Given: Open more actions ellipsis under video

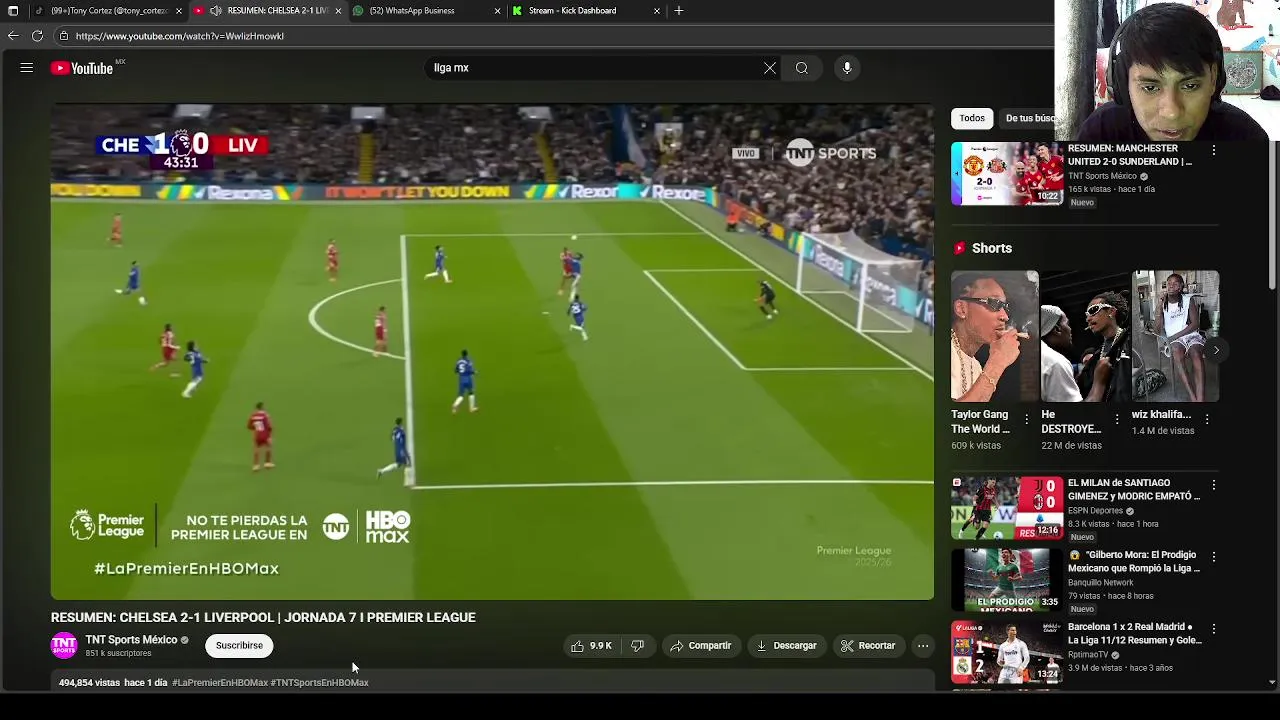Looking at the screenshot, I should [923, 646].
